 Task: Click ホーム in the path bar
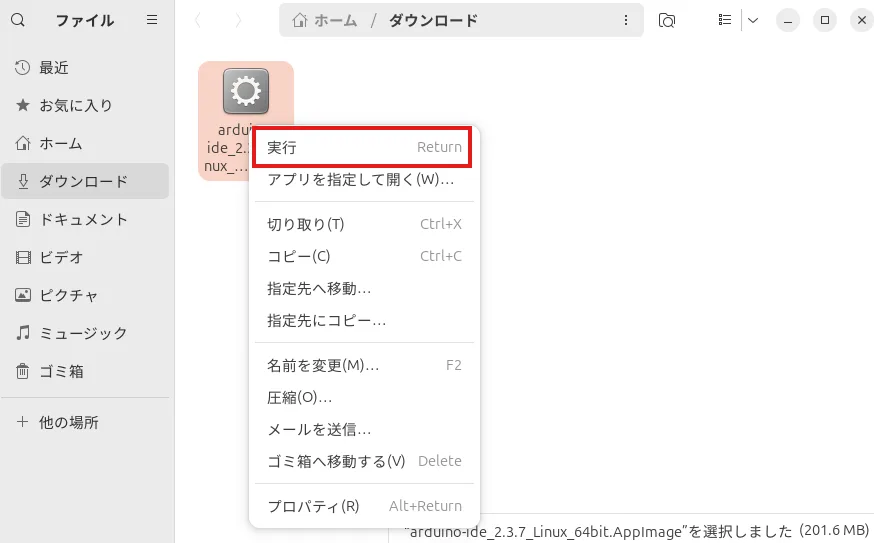[x=325, y=20]
